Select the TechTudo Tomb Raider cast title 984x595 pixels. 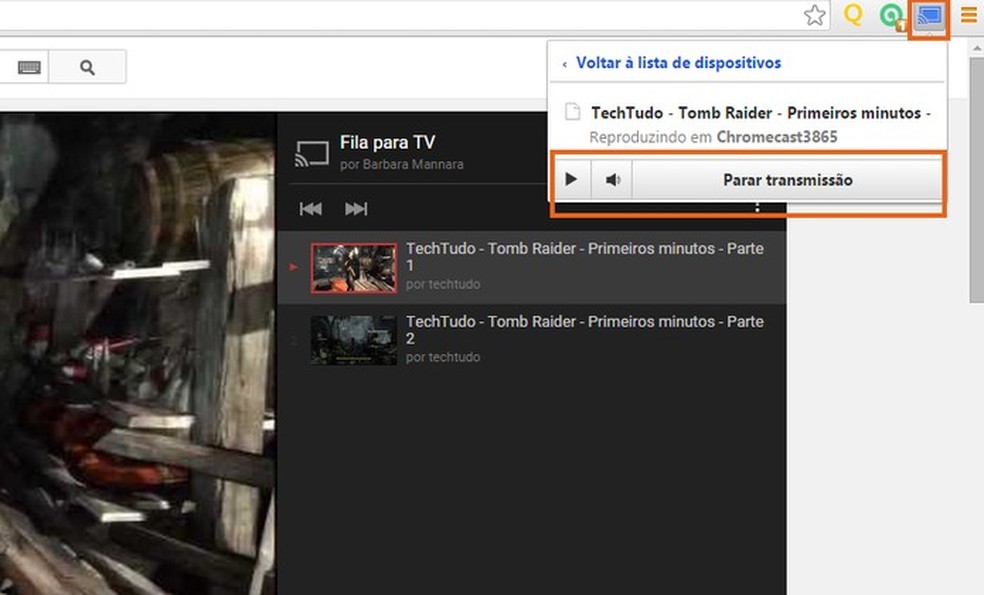[760, 113]
